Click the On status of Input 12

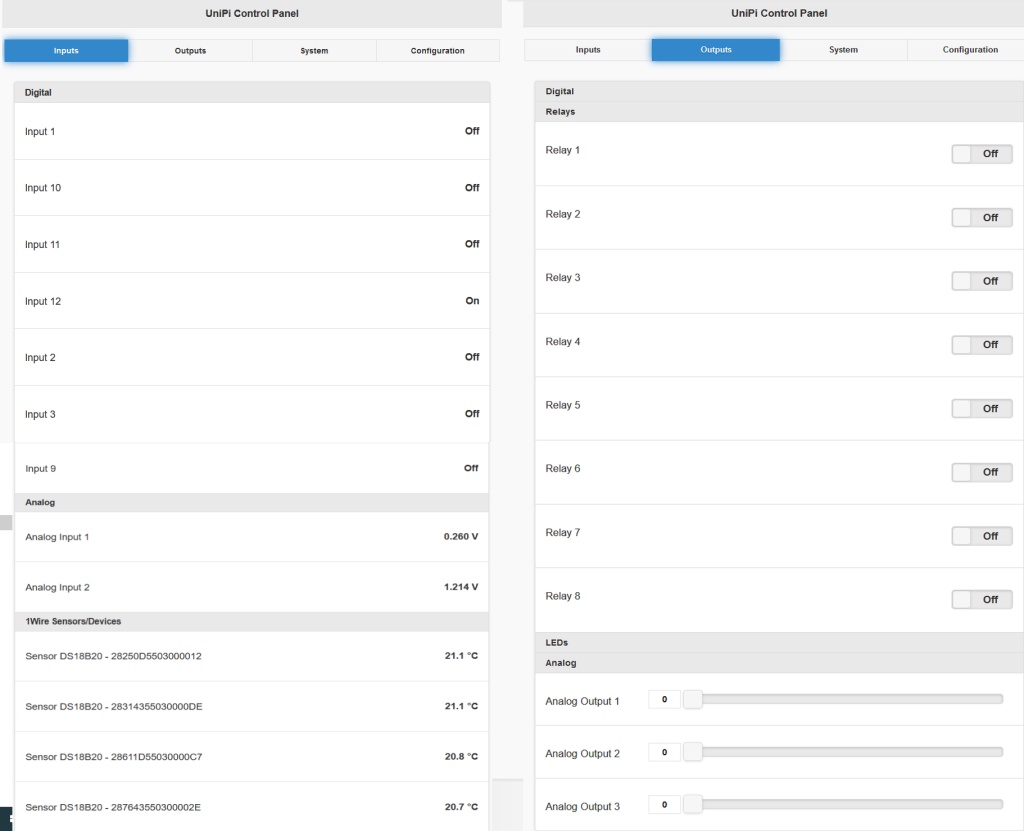point(472,301)
